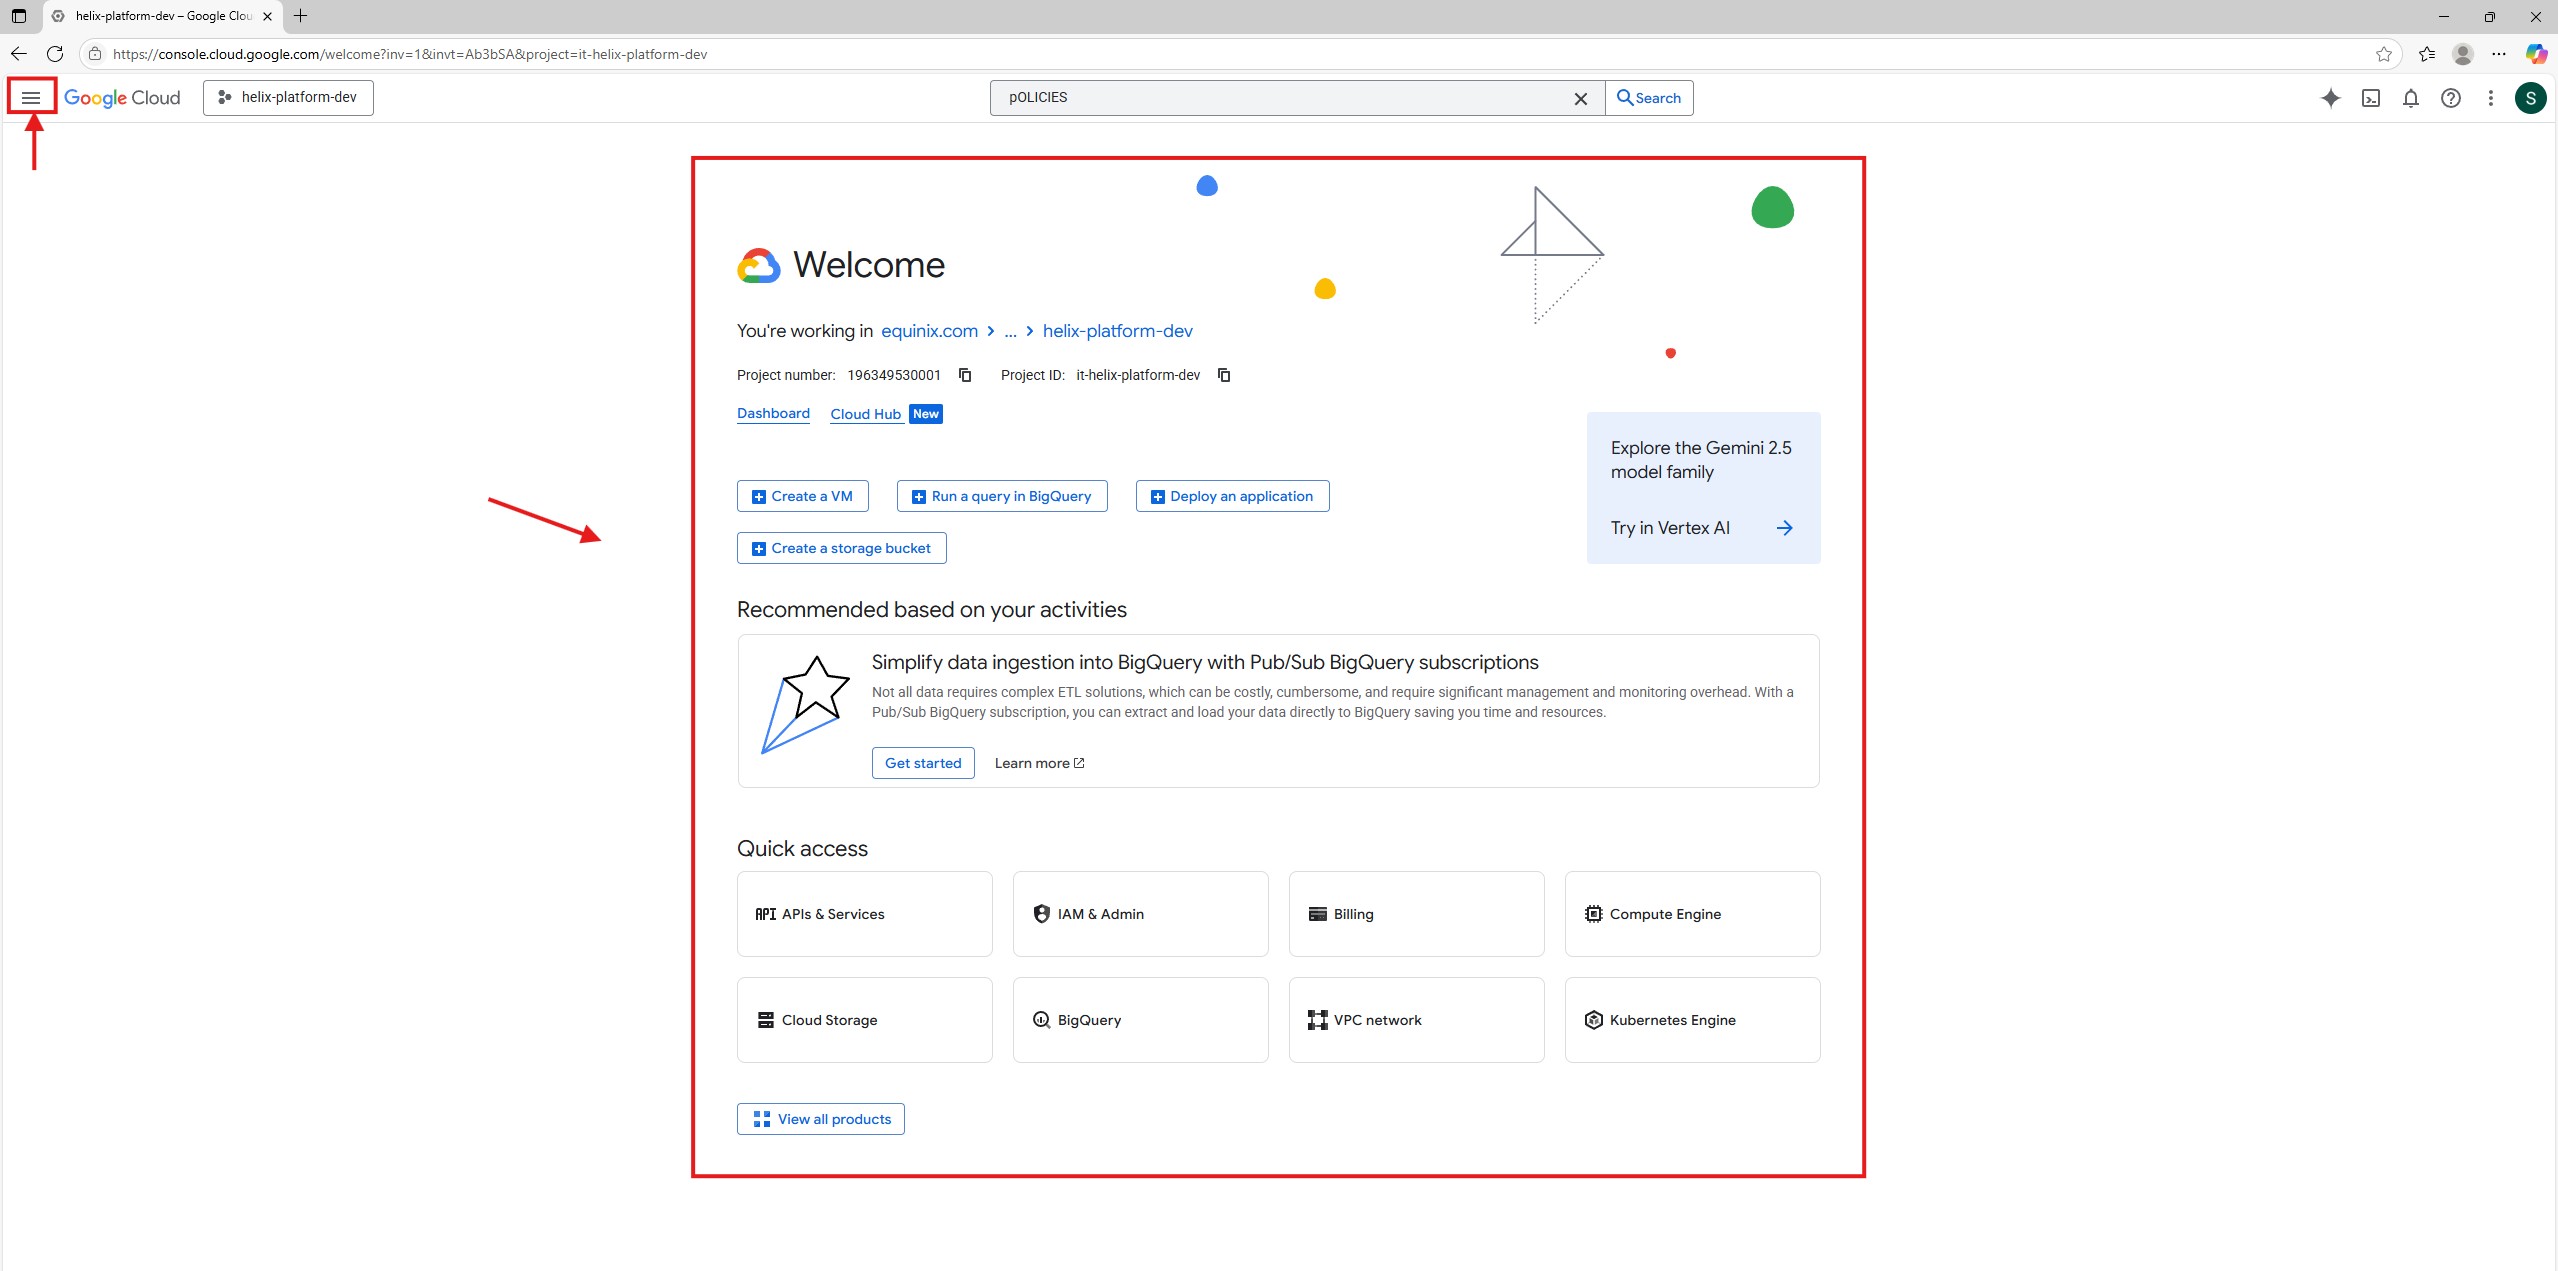Activate Cloud Shell terminal icon

pos(2370,98)
